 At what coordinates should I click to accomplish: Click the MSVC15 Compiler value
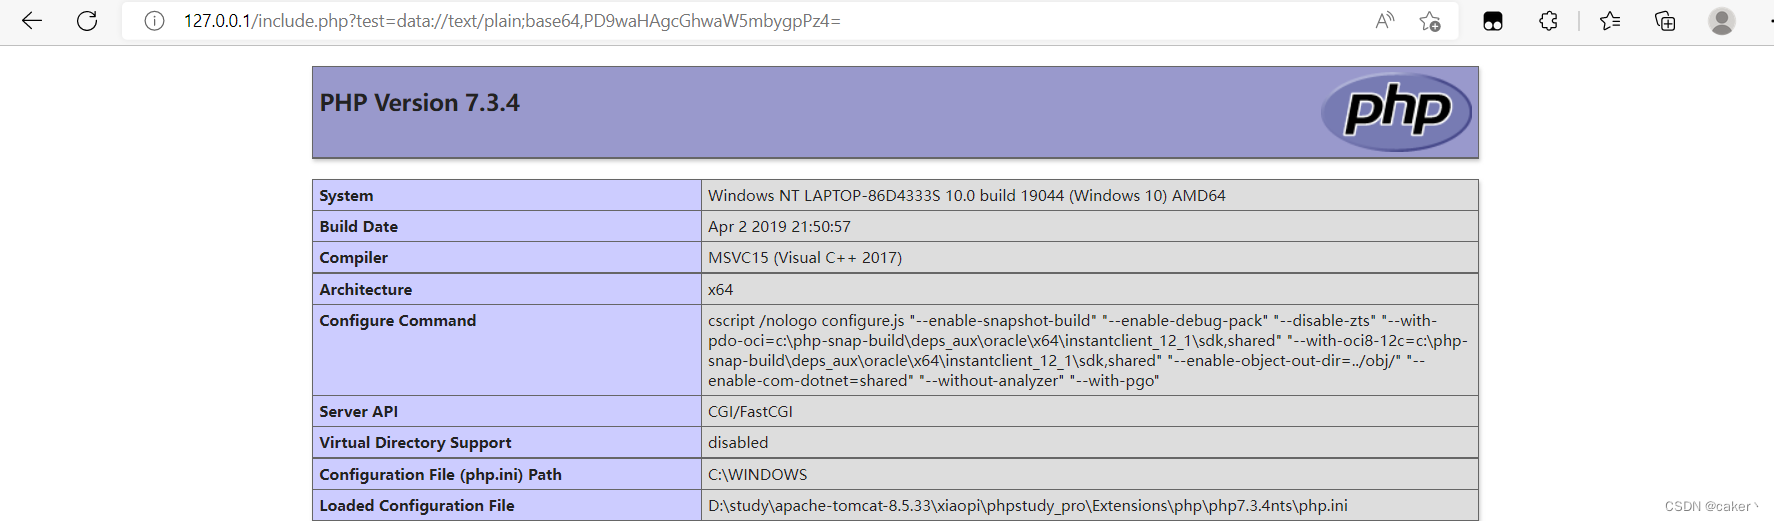point(804,258)
